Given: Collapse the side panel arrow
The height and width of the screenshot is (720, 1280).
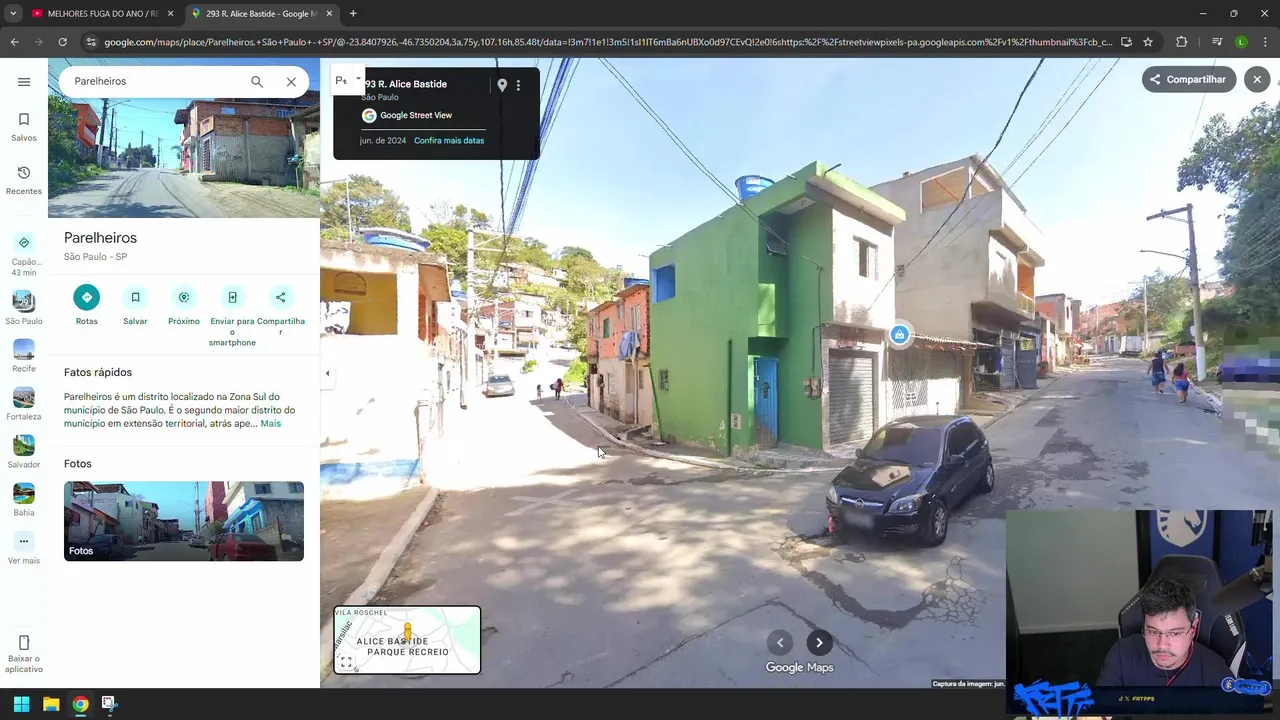Looking at the screenshot, I should click(x=327, y=373).
